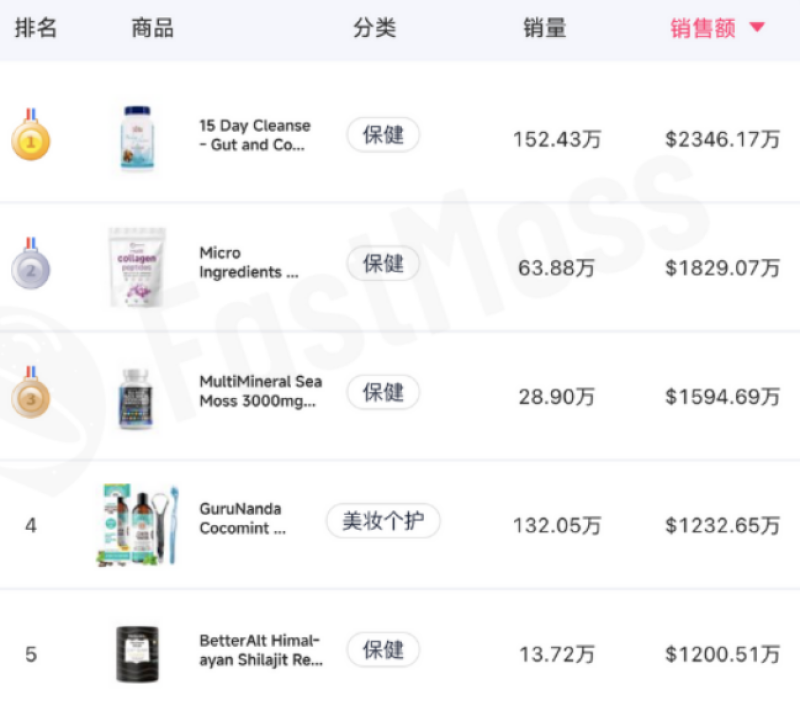Open the 15 Day Cleanse product link

click(255, 135)
